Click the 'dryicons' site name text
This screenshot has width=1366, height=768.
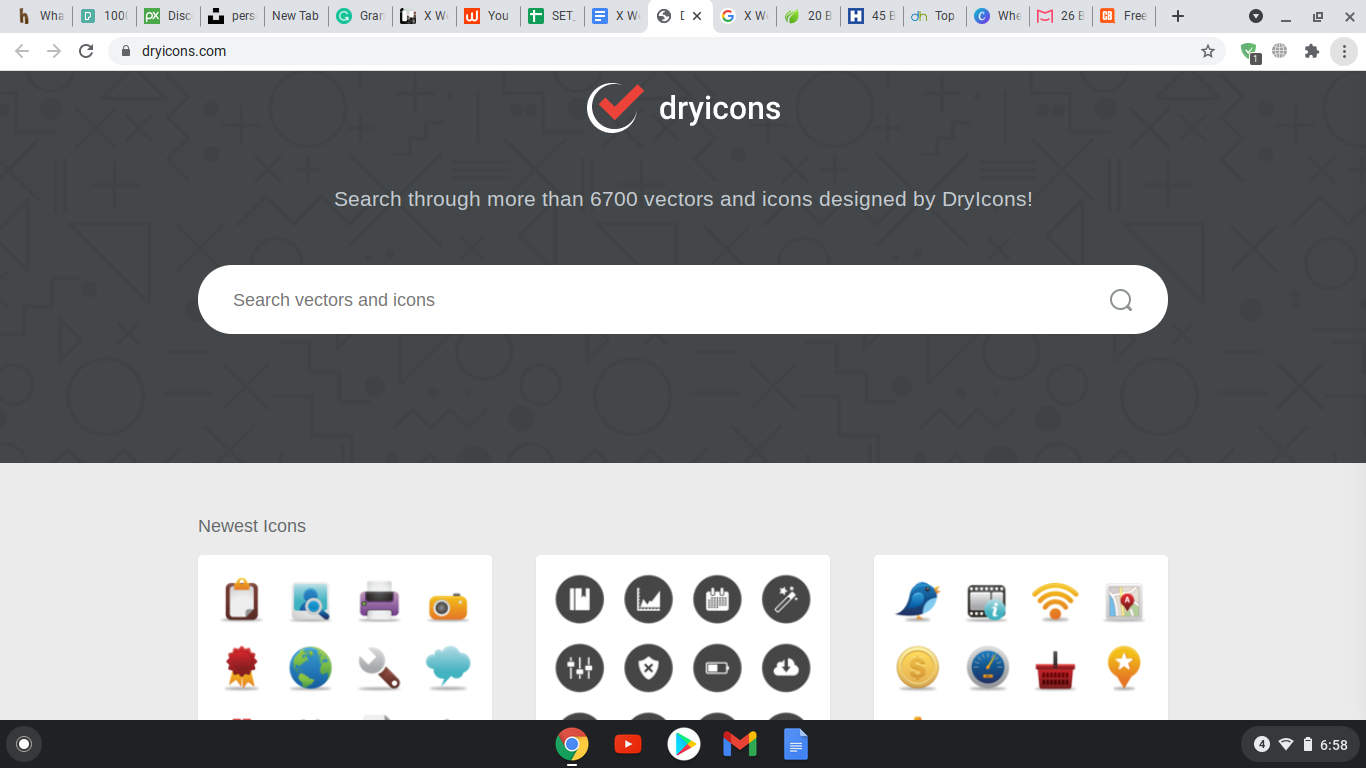coord(720,108)
